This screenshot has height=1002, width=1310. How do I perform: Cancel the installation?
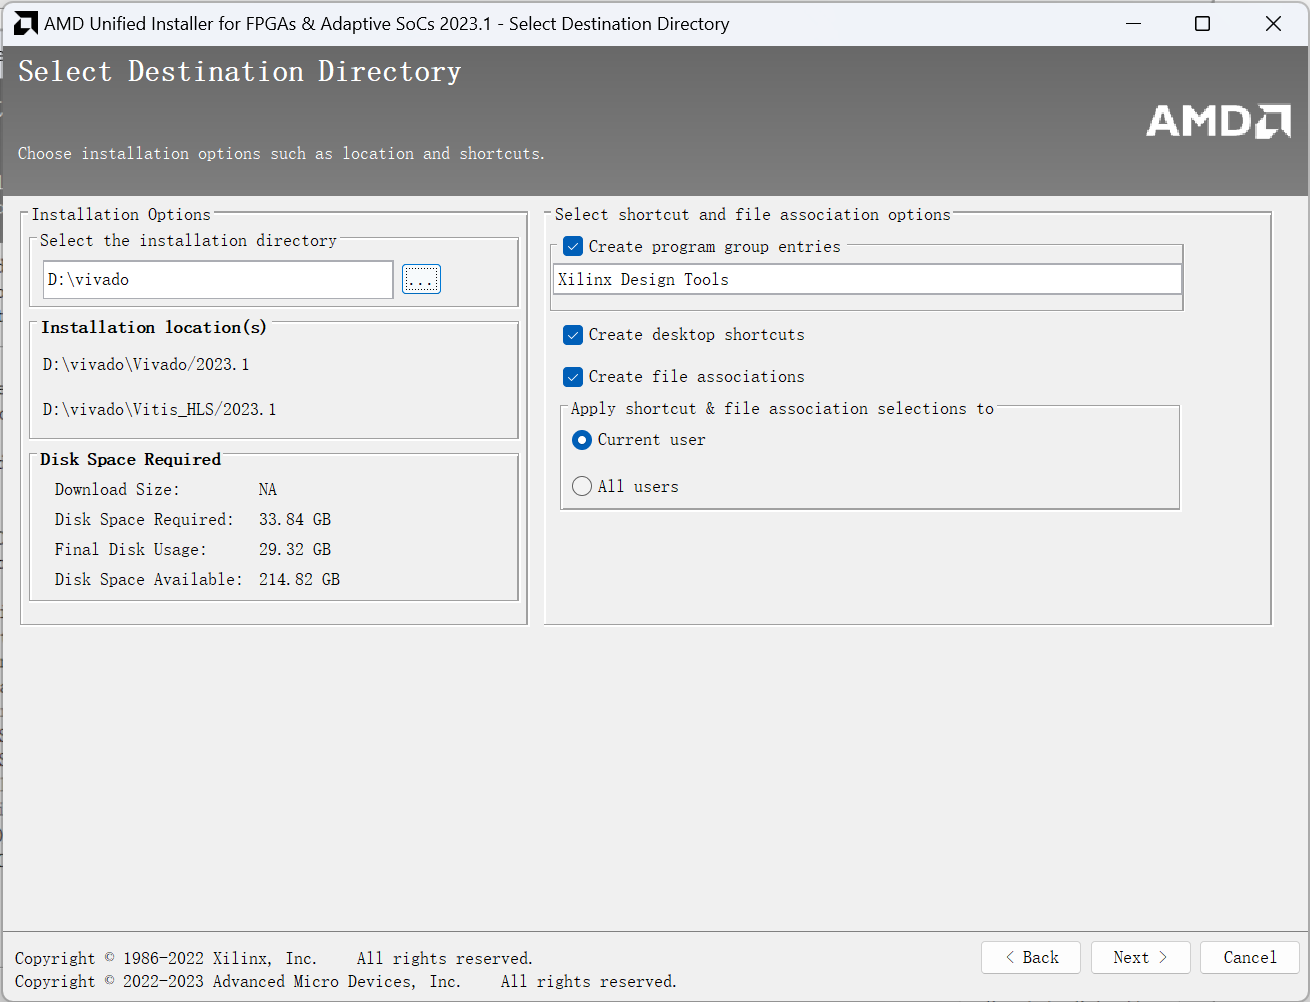(x=1249, y=958)
